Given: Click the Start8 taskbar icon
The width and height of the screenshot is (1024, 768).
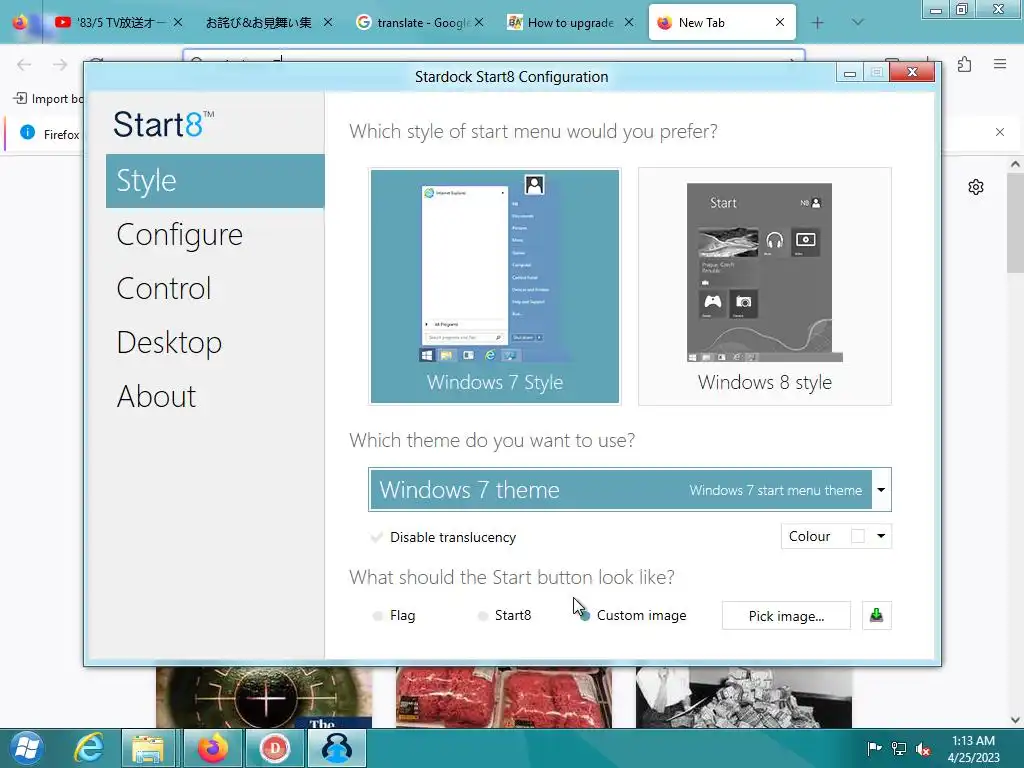Looking at the screenshot, I should tap(336, 748).
